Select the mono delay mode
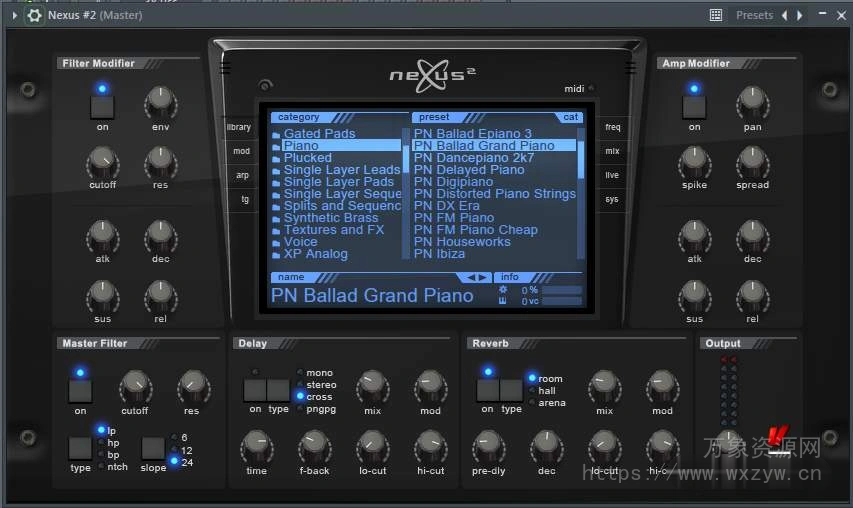This screenshot has height=508, width=853. coord(319,373)
